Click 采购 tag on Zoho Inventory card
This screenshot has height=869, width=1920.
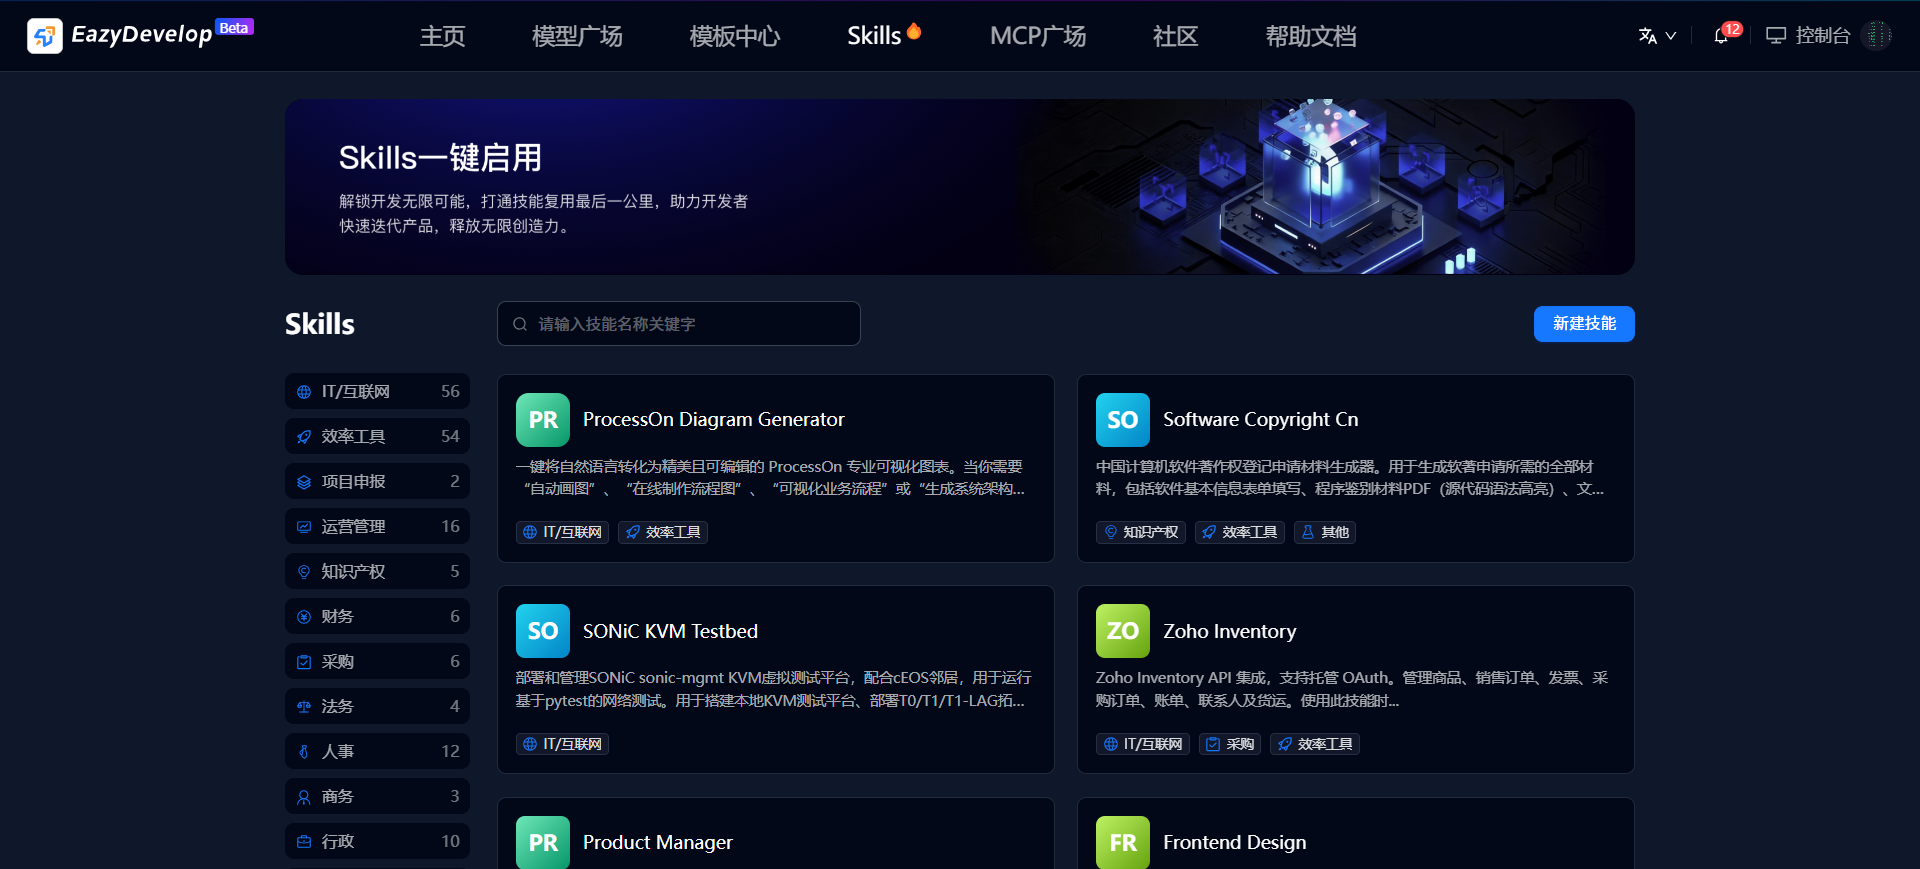[x=1230, y=744]
